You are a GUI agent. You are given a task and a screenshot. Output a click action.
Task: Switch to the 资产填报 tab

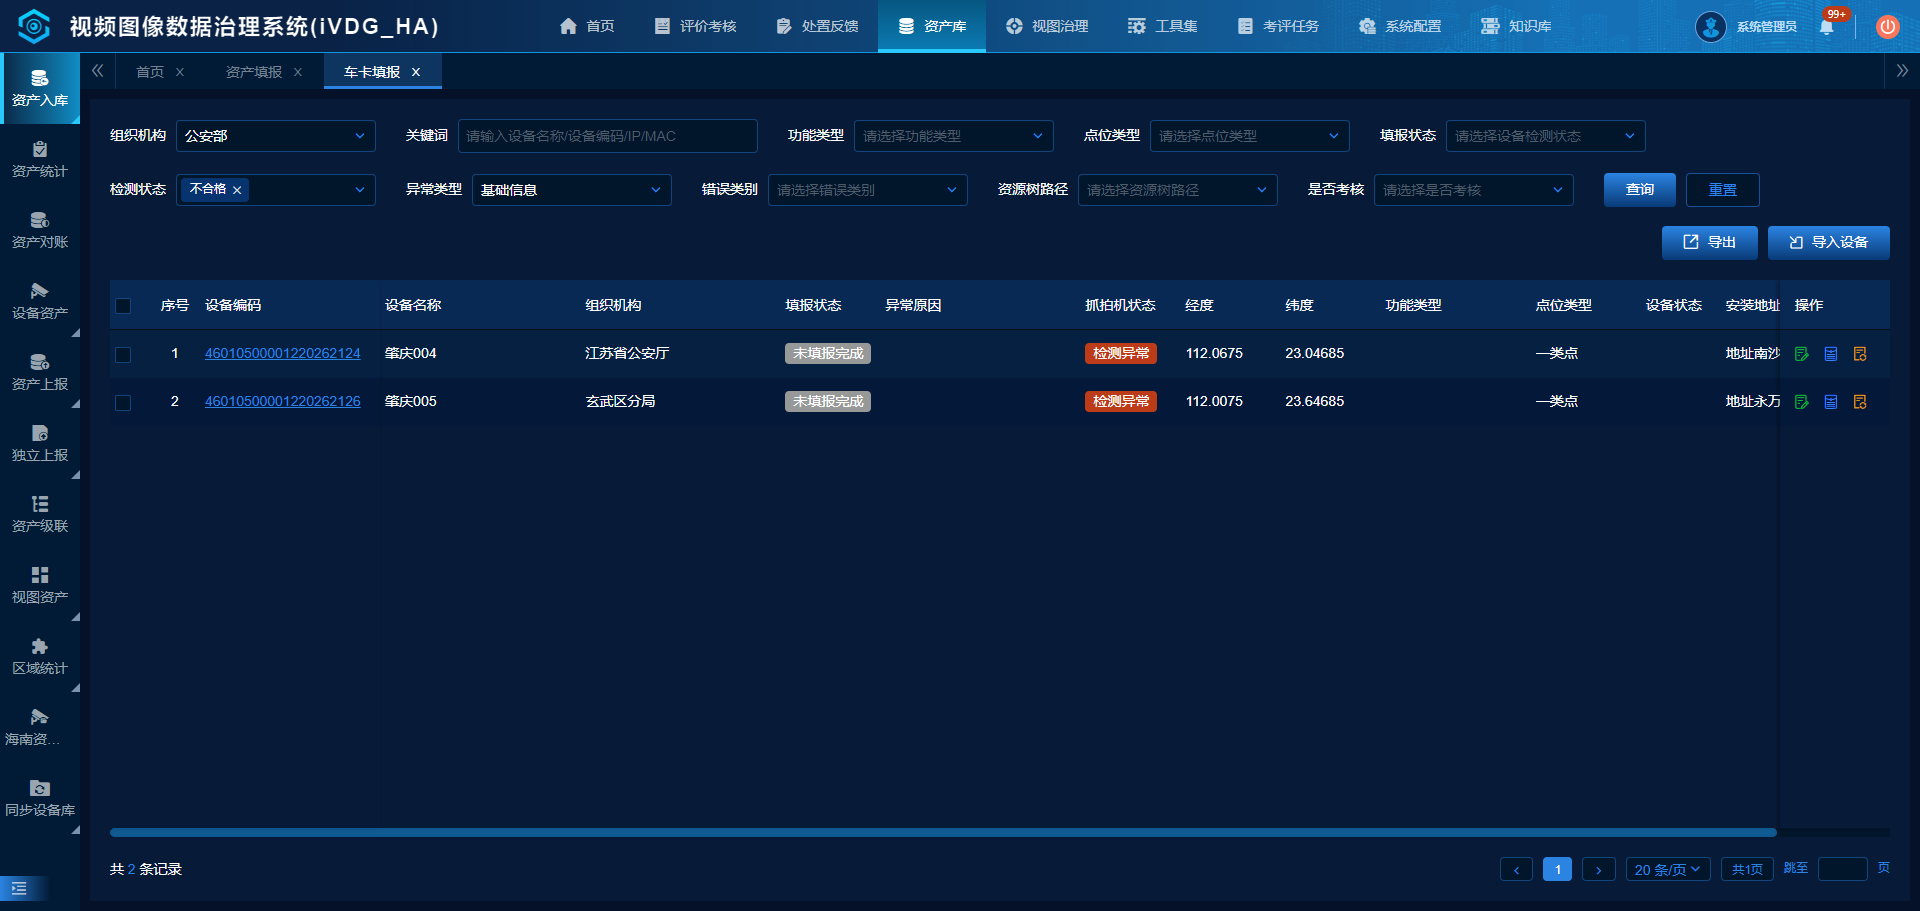[x=254, y=72]
